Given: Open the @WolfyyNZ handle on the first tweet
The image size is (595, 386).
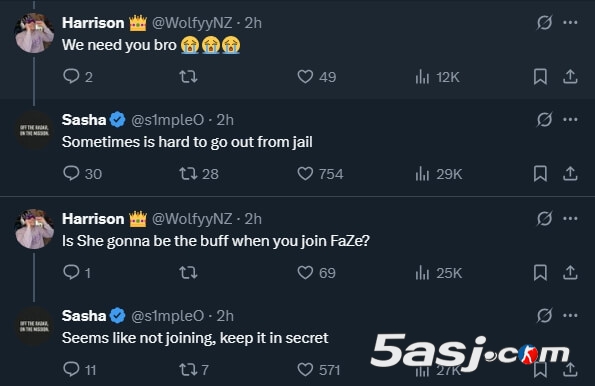Looking at the screenshot, I should pyautogui.click(x=192, y=23).
